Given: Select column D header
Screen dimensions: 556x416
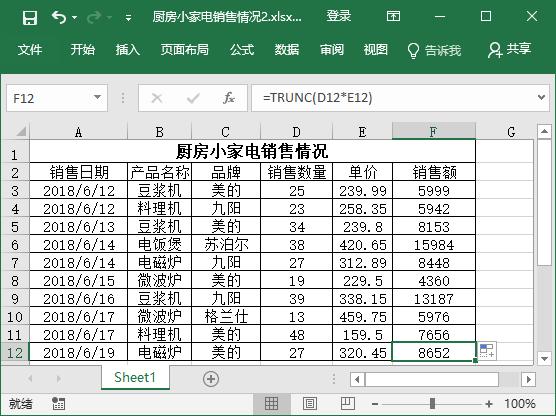Looking at the screenshot, I should click(296, 132).
